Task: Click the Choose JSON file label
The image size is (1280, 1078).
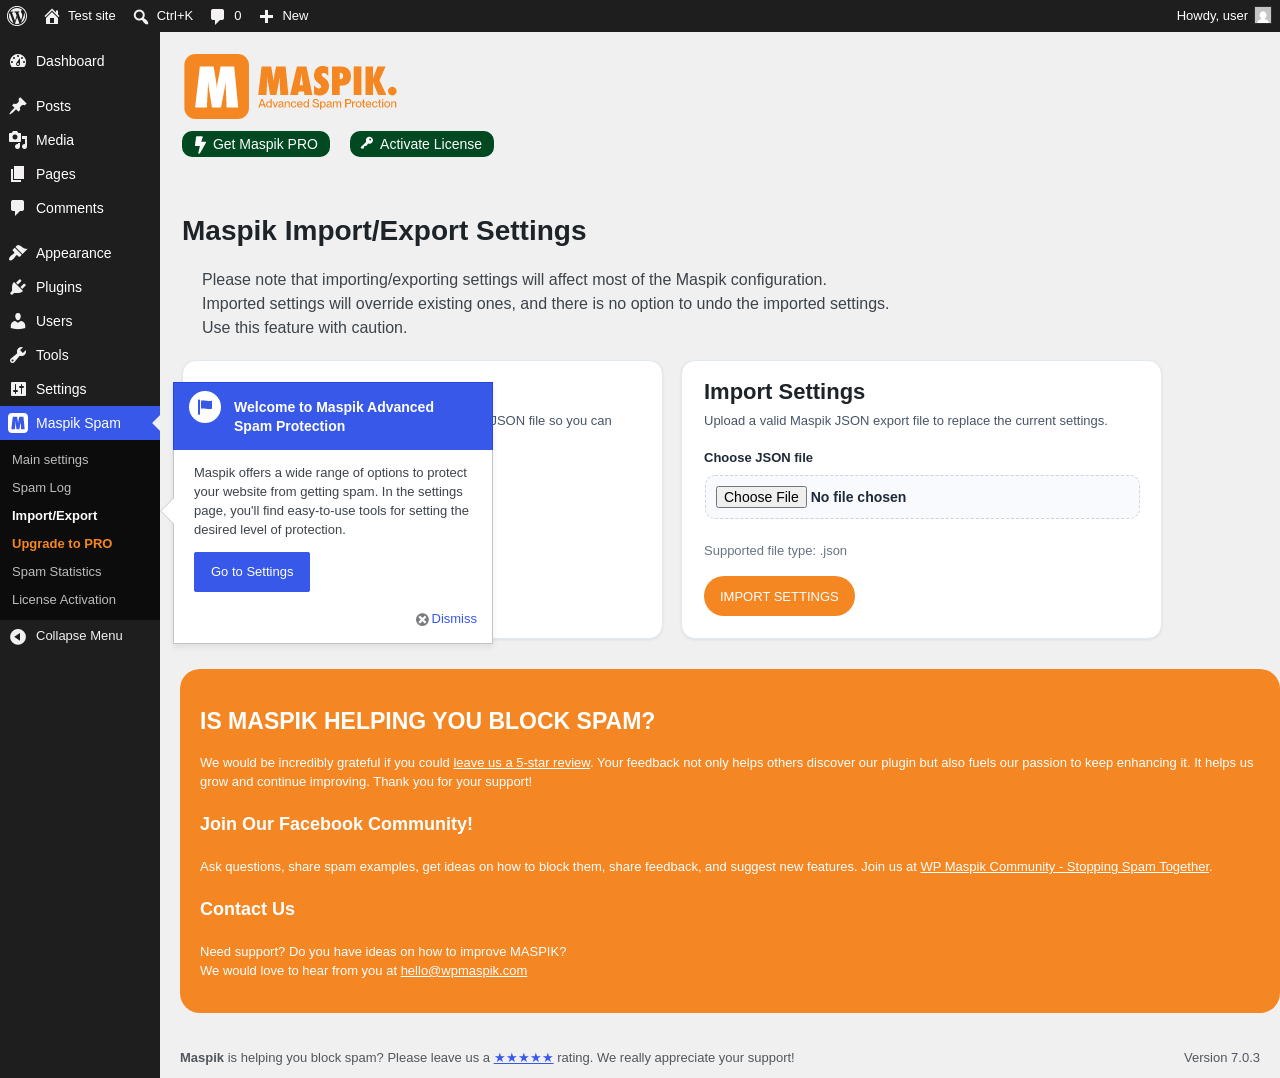Action: click(x=758, y=458)
